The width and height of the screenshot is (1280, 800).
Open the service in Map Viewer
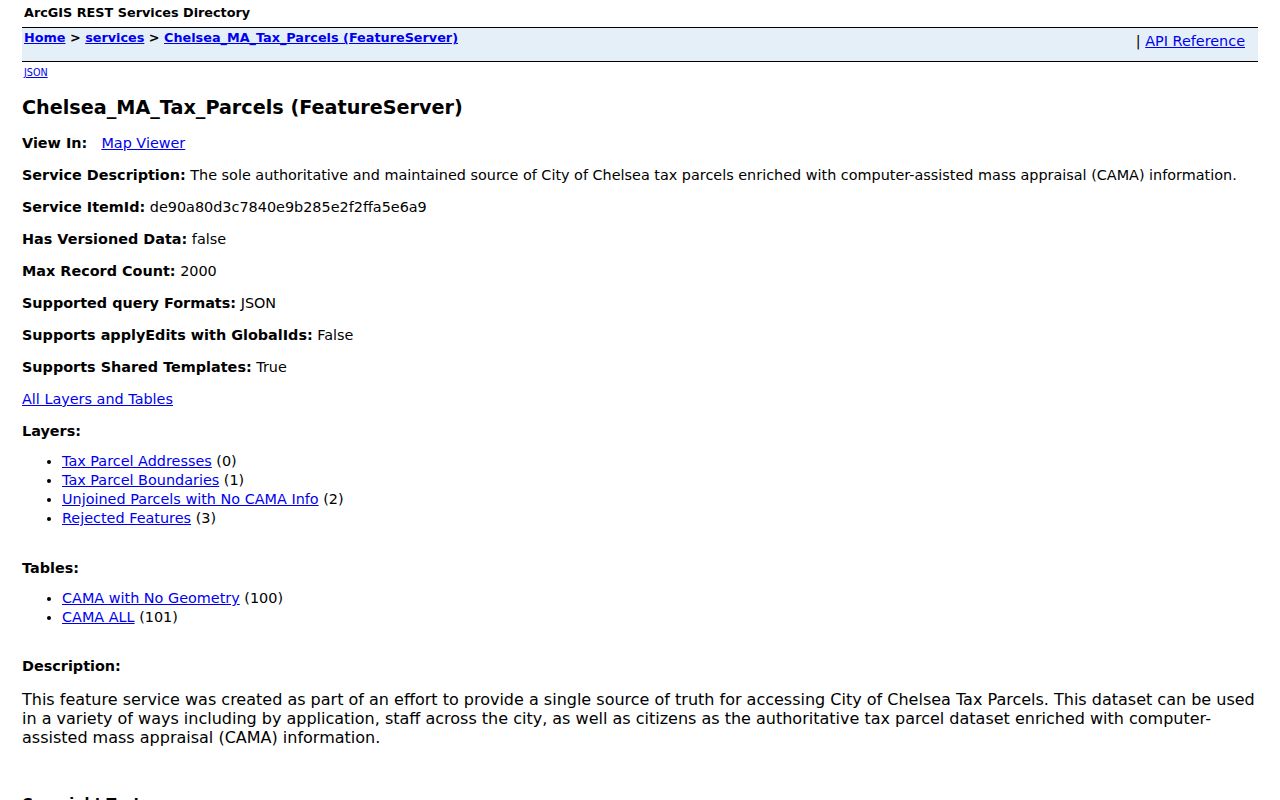(x=143, y=143)
